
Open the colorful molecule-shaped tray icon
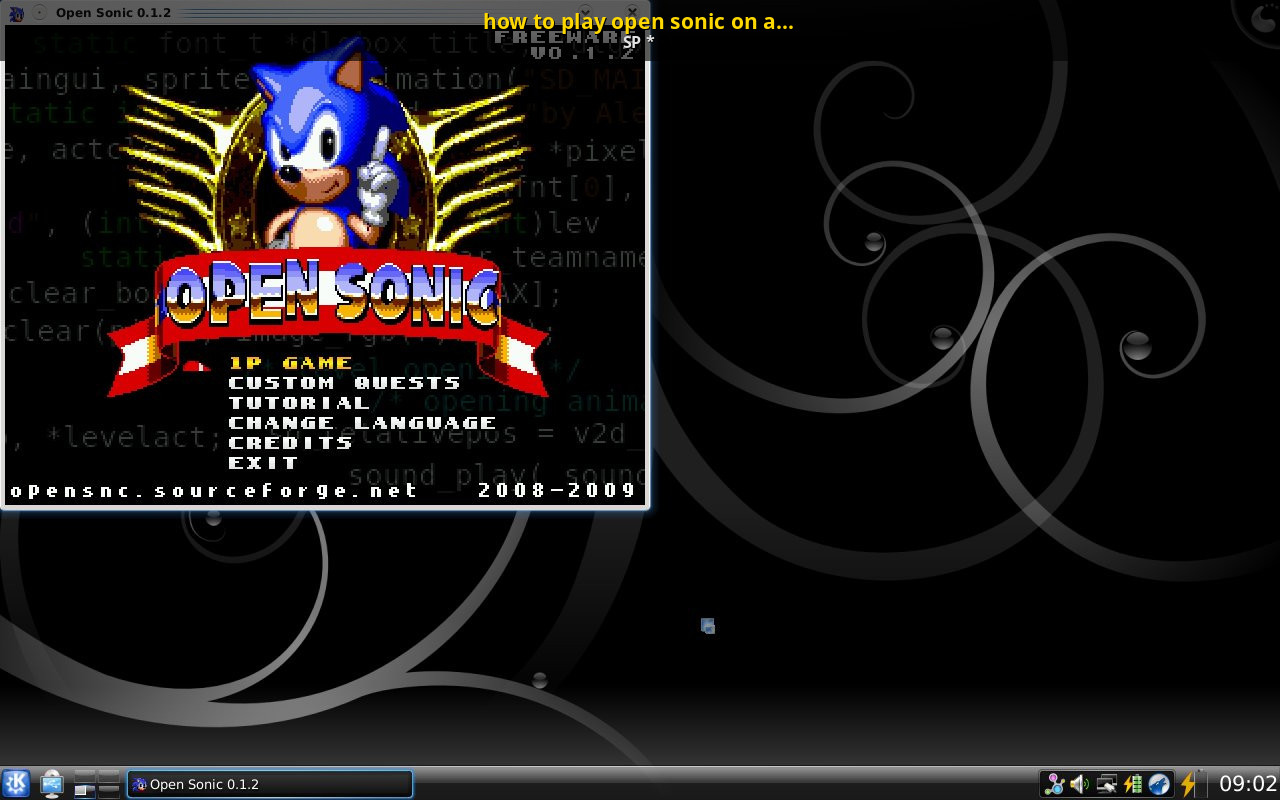[x=1054, y=784]
